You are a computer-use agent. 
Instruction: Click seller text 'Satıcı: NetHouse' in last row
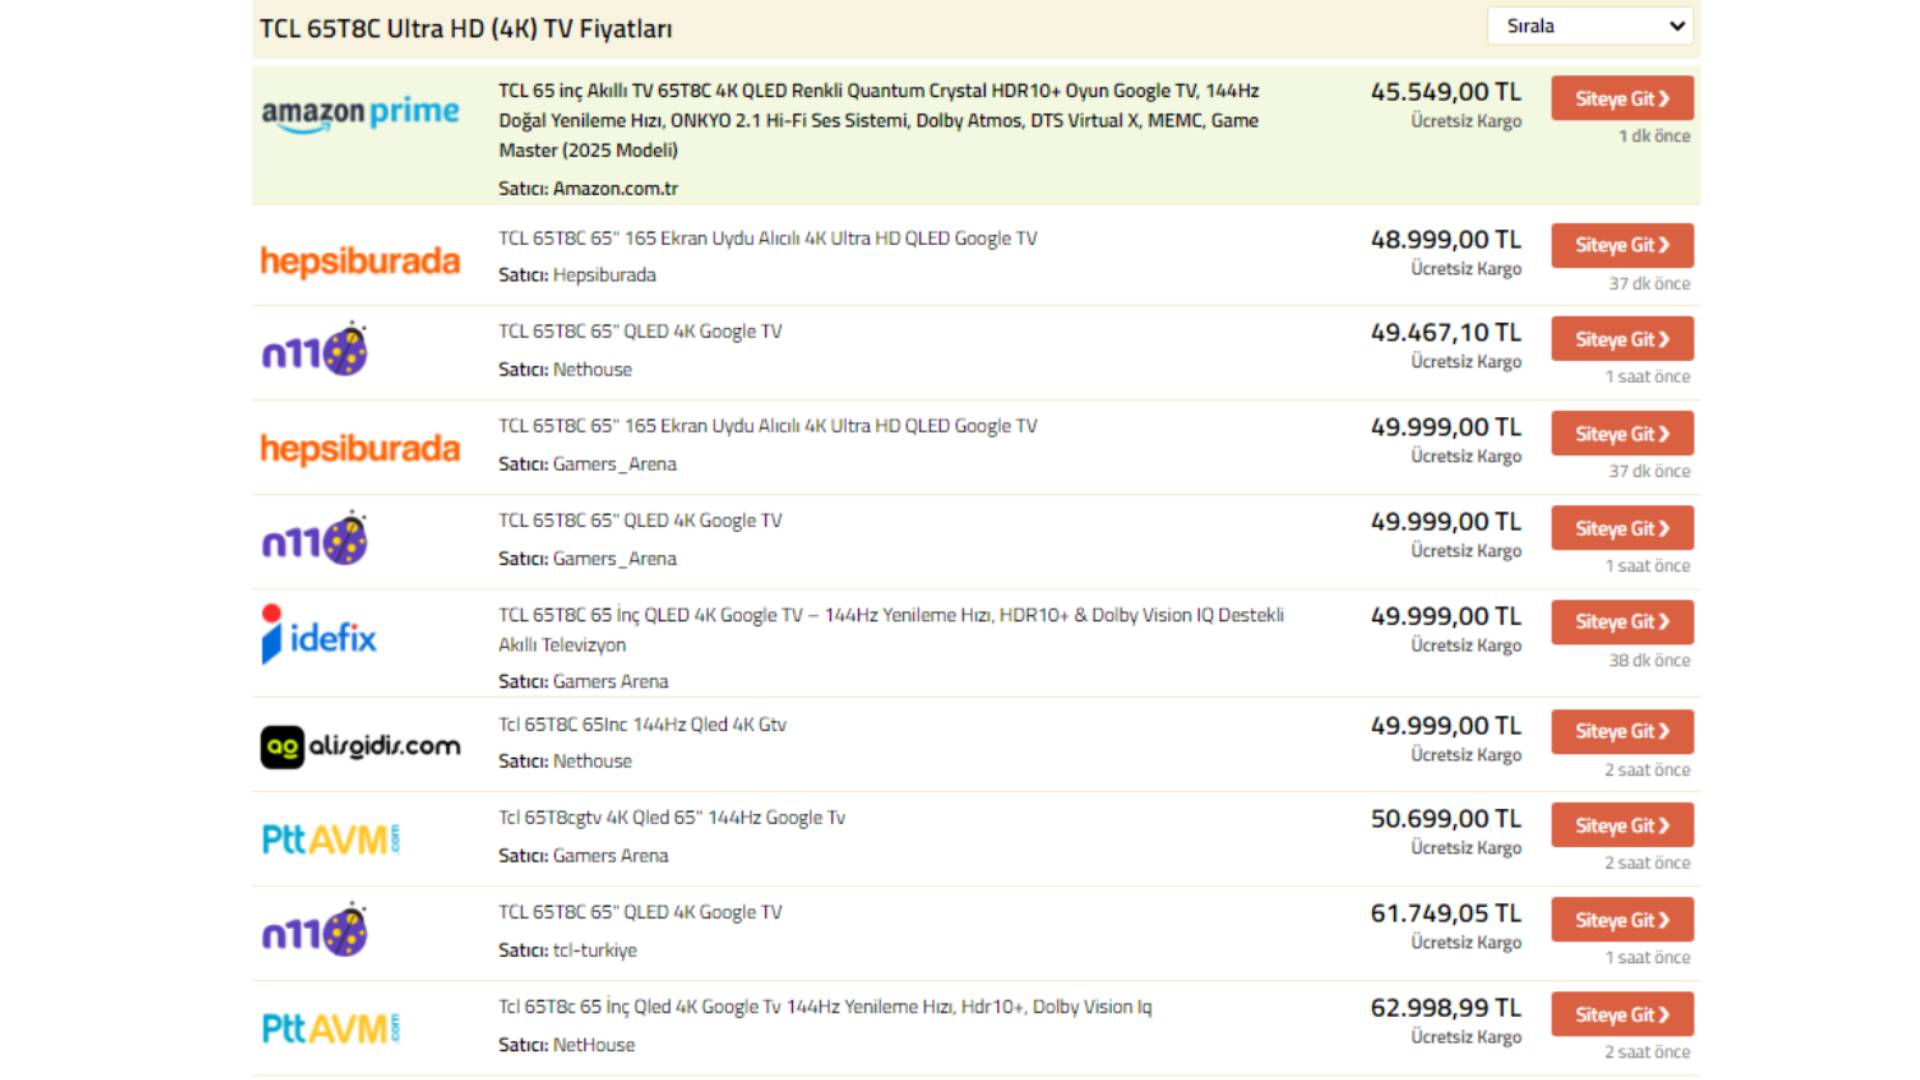tap(566, 1045)
